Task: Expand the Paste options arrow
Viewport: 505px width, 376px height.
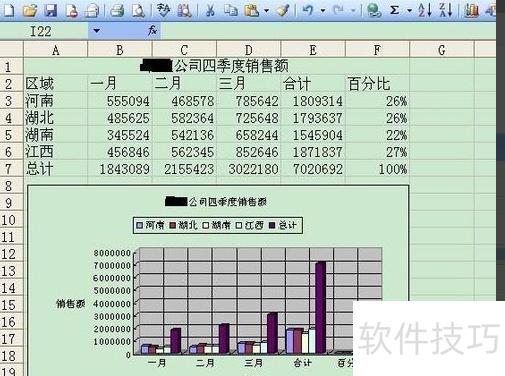Action: (x=266, y=11)
